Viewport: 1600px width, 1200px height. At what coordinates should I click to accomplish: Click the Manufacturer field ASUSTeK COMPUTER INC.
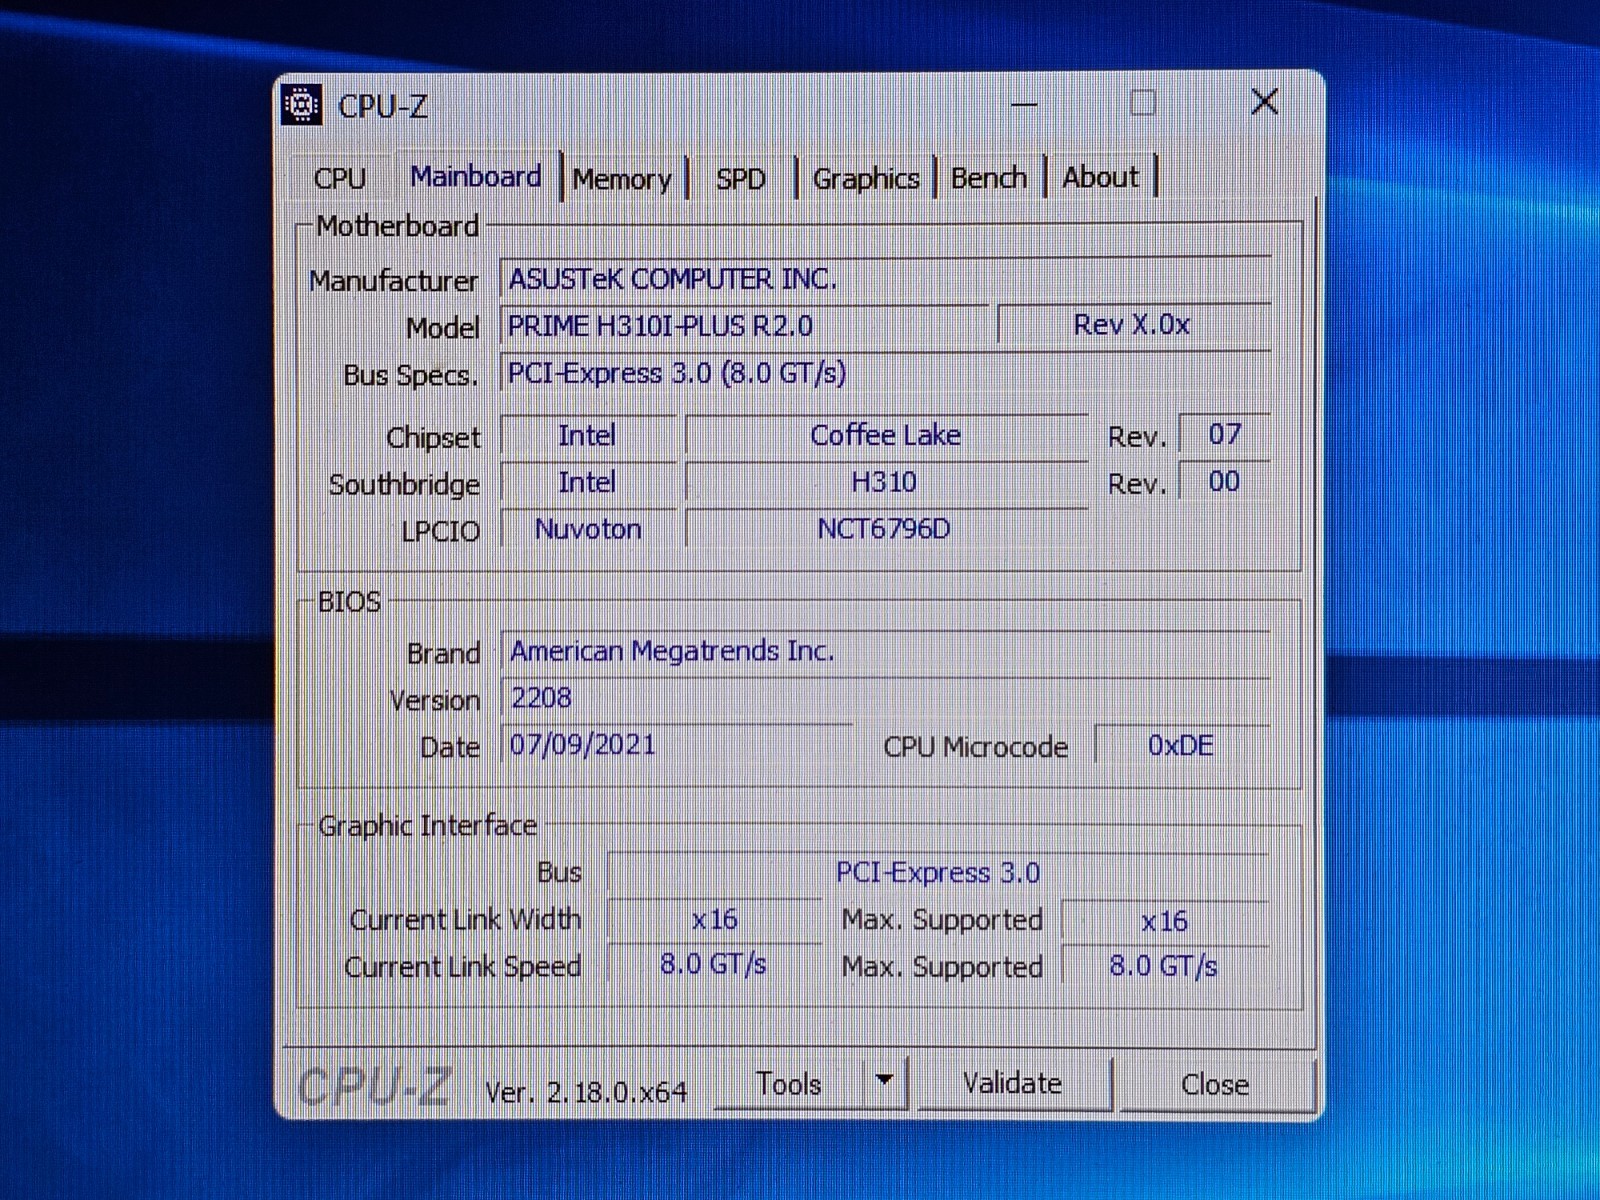pyautogui.click(x=886, y=278)
